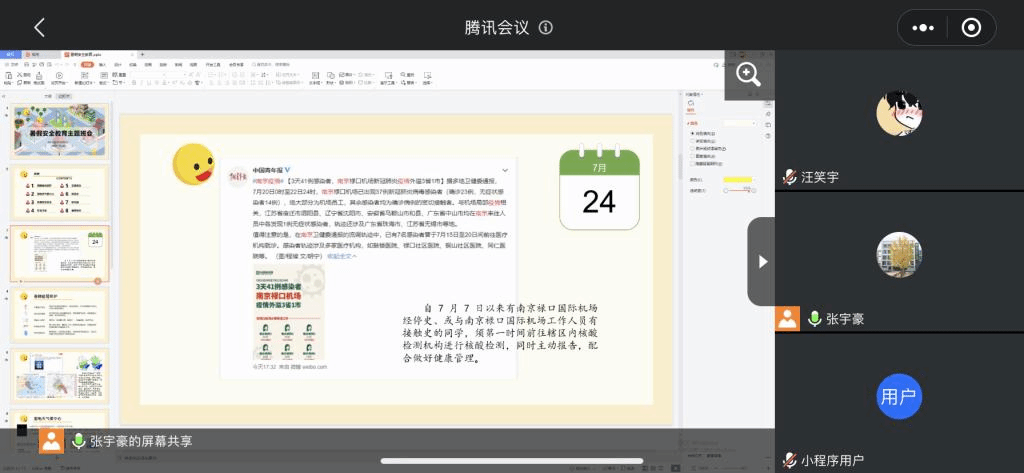Click the chevron at Weibo post corner

(505, 170)
